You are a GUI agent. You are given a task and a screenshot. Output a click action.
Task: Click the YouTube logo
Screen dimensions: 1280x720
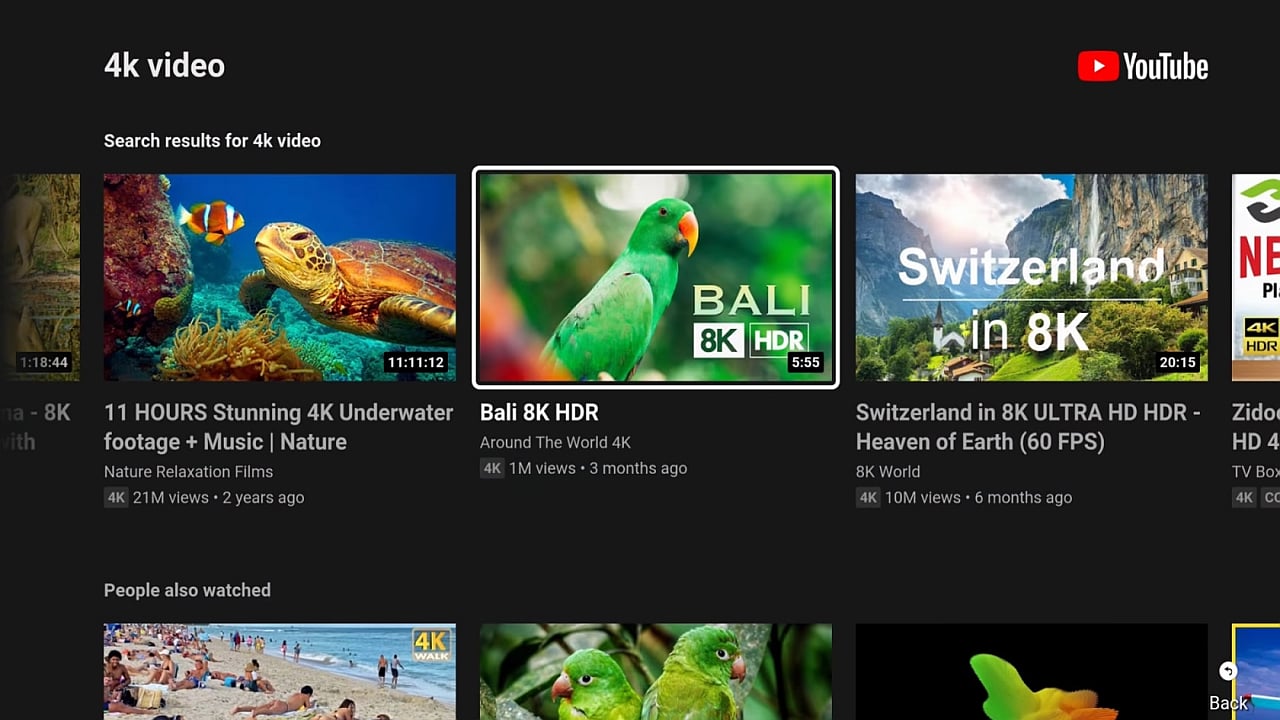(x=1143, y=67)
